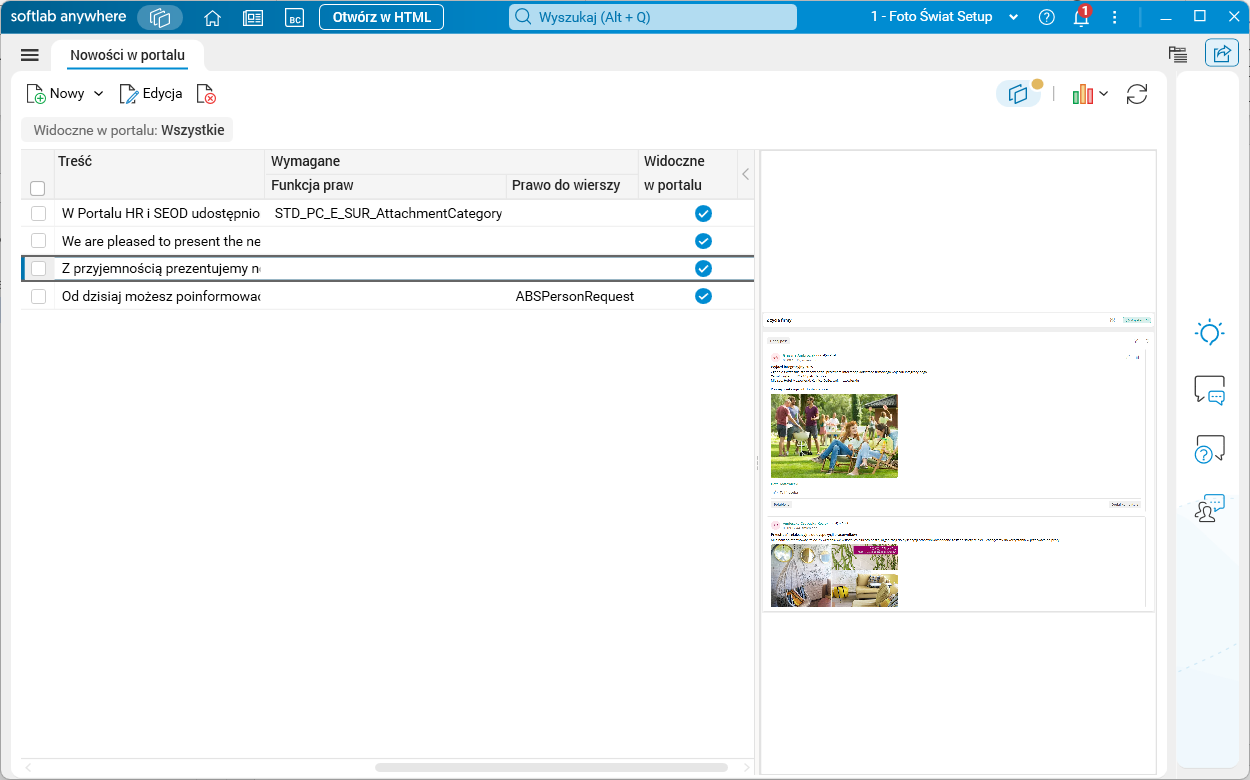
Task: Open the help chat question icon in sidebar
Action: point(1210,449)
